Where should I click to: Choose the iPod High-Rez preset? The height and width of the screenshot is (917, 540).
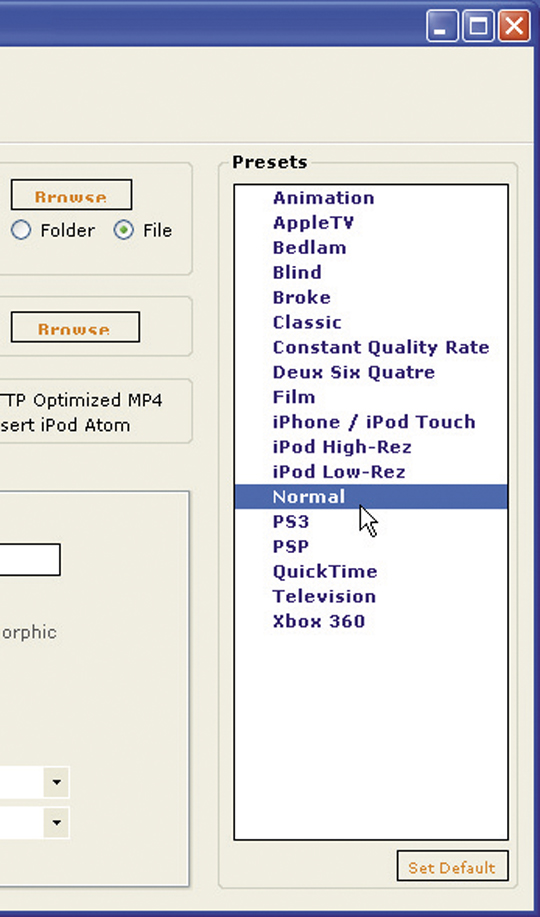coord(342,447)
